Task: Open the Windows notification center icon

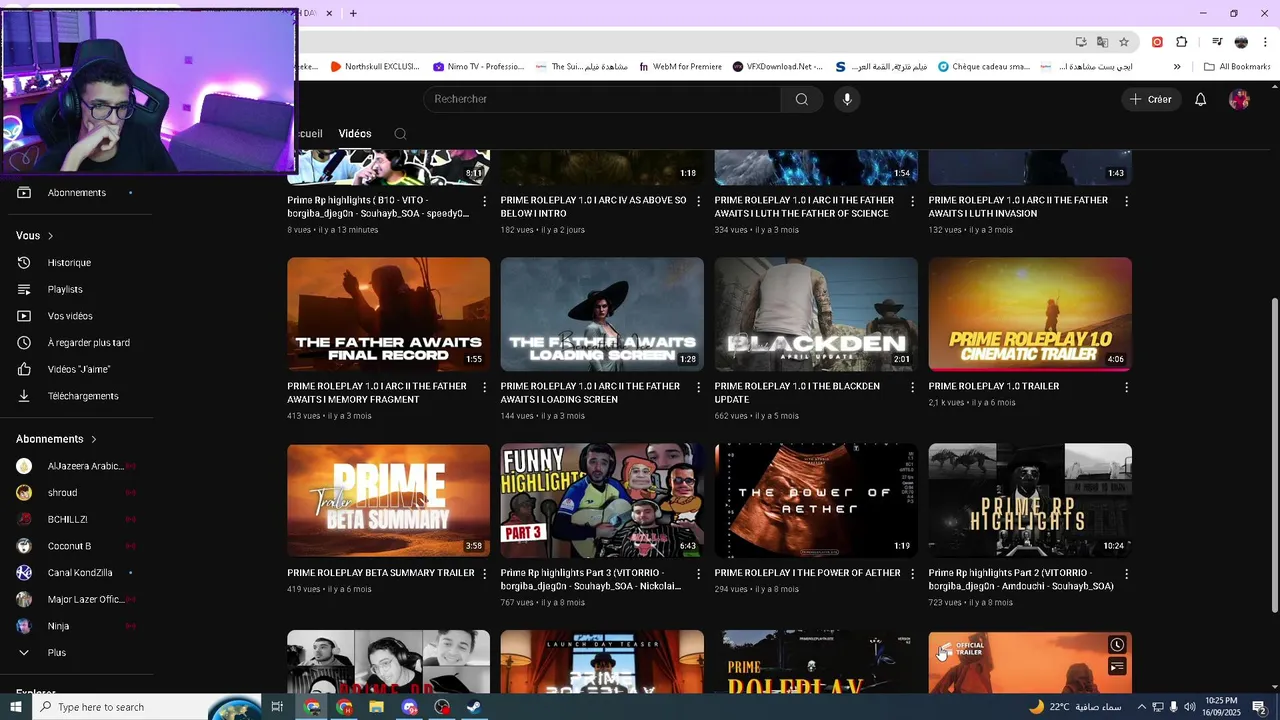Action: [1259, 707]
